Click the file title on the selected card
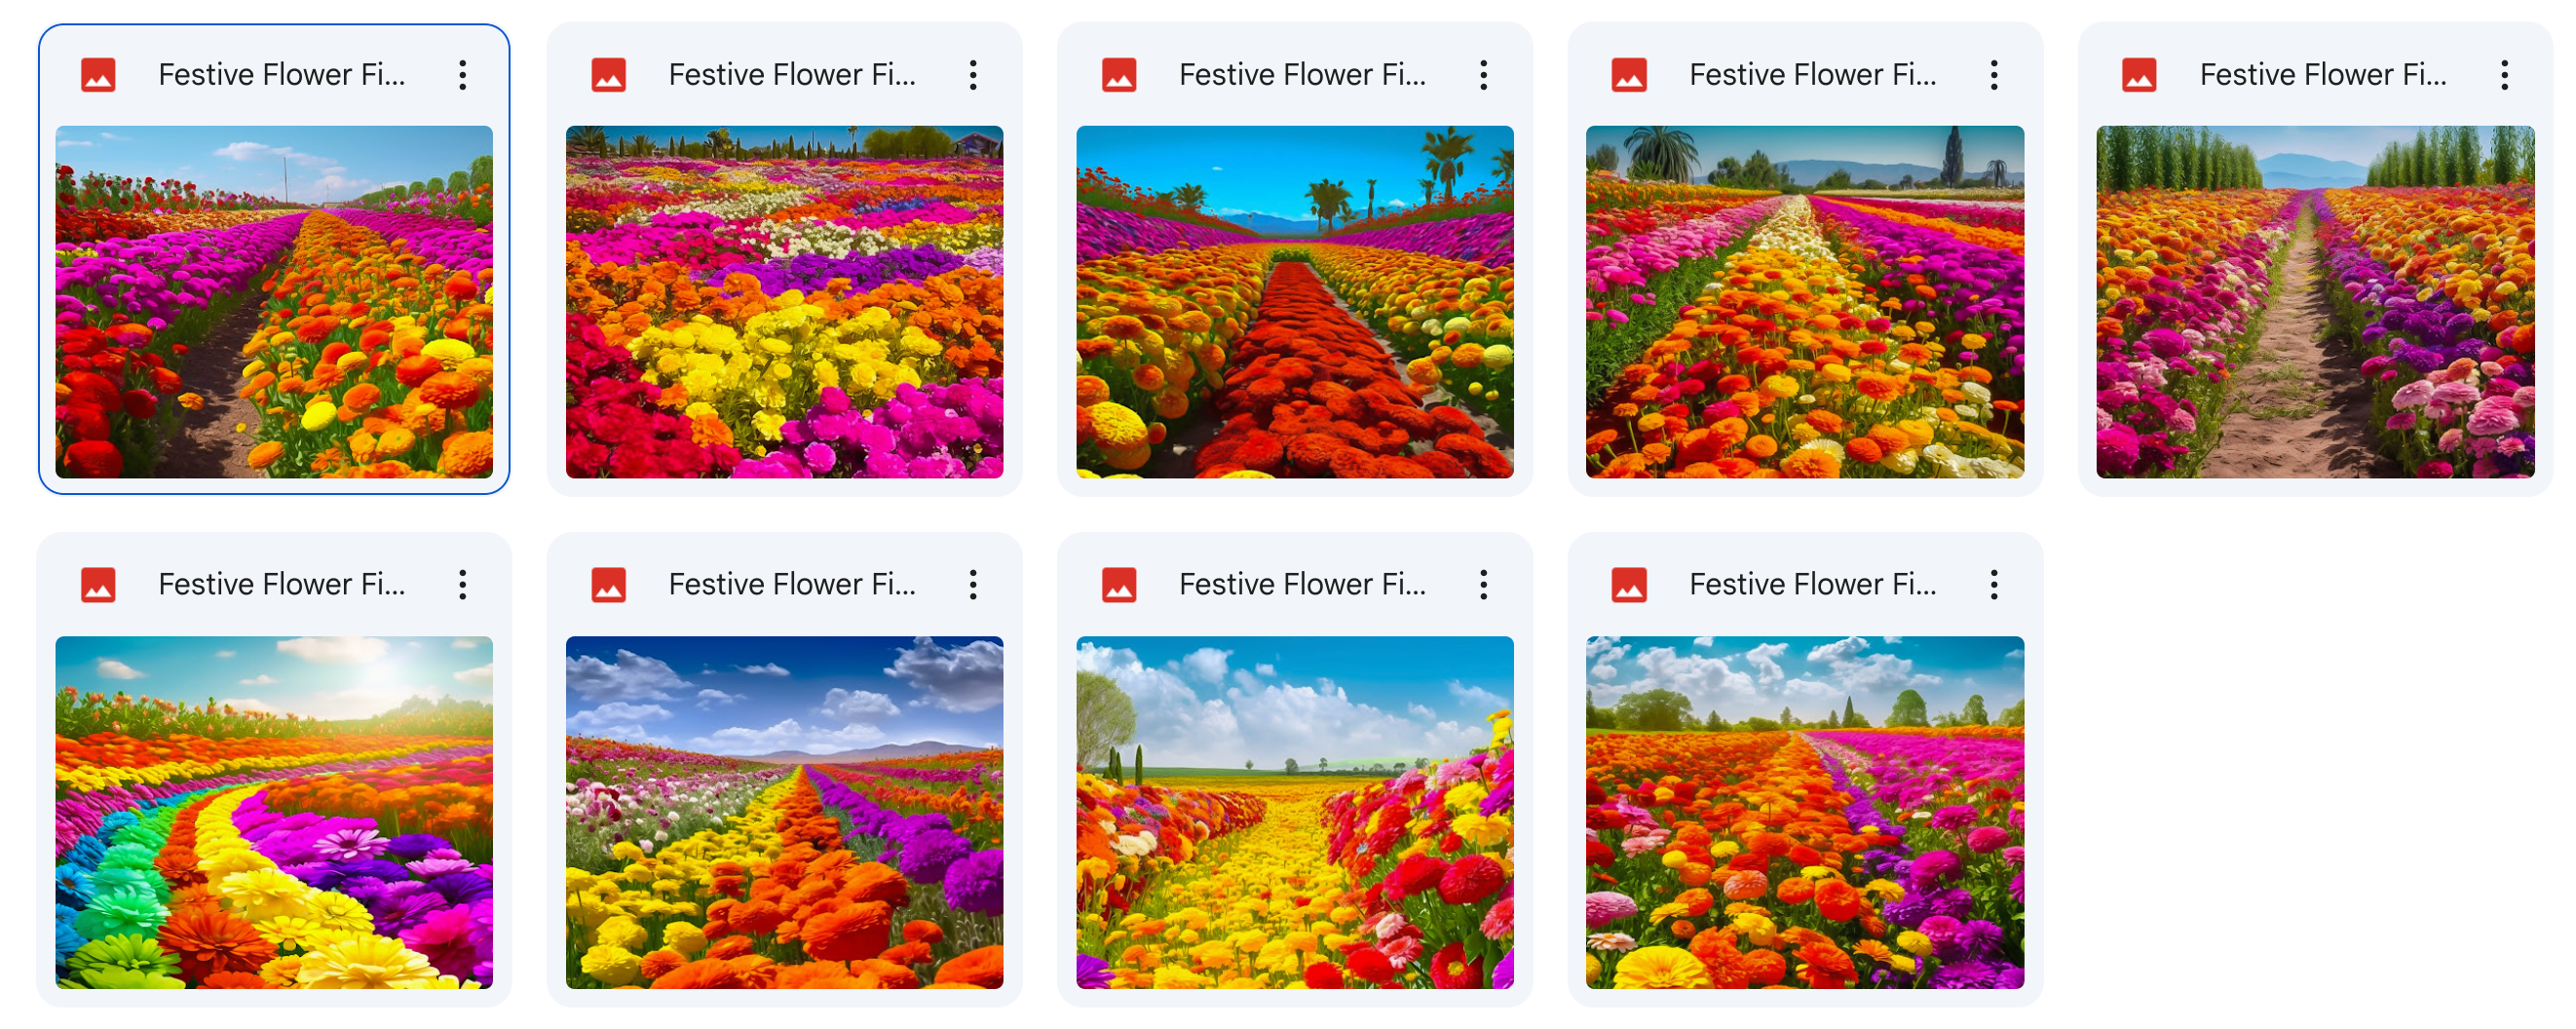The width and height of the screenshot is (2576, 1029). click(282, 75)
